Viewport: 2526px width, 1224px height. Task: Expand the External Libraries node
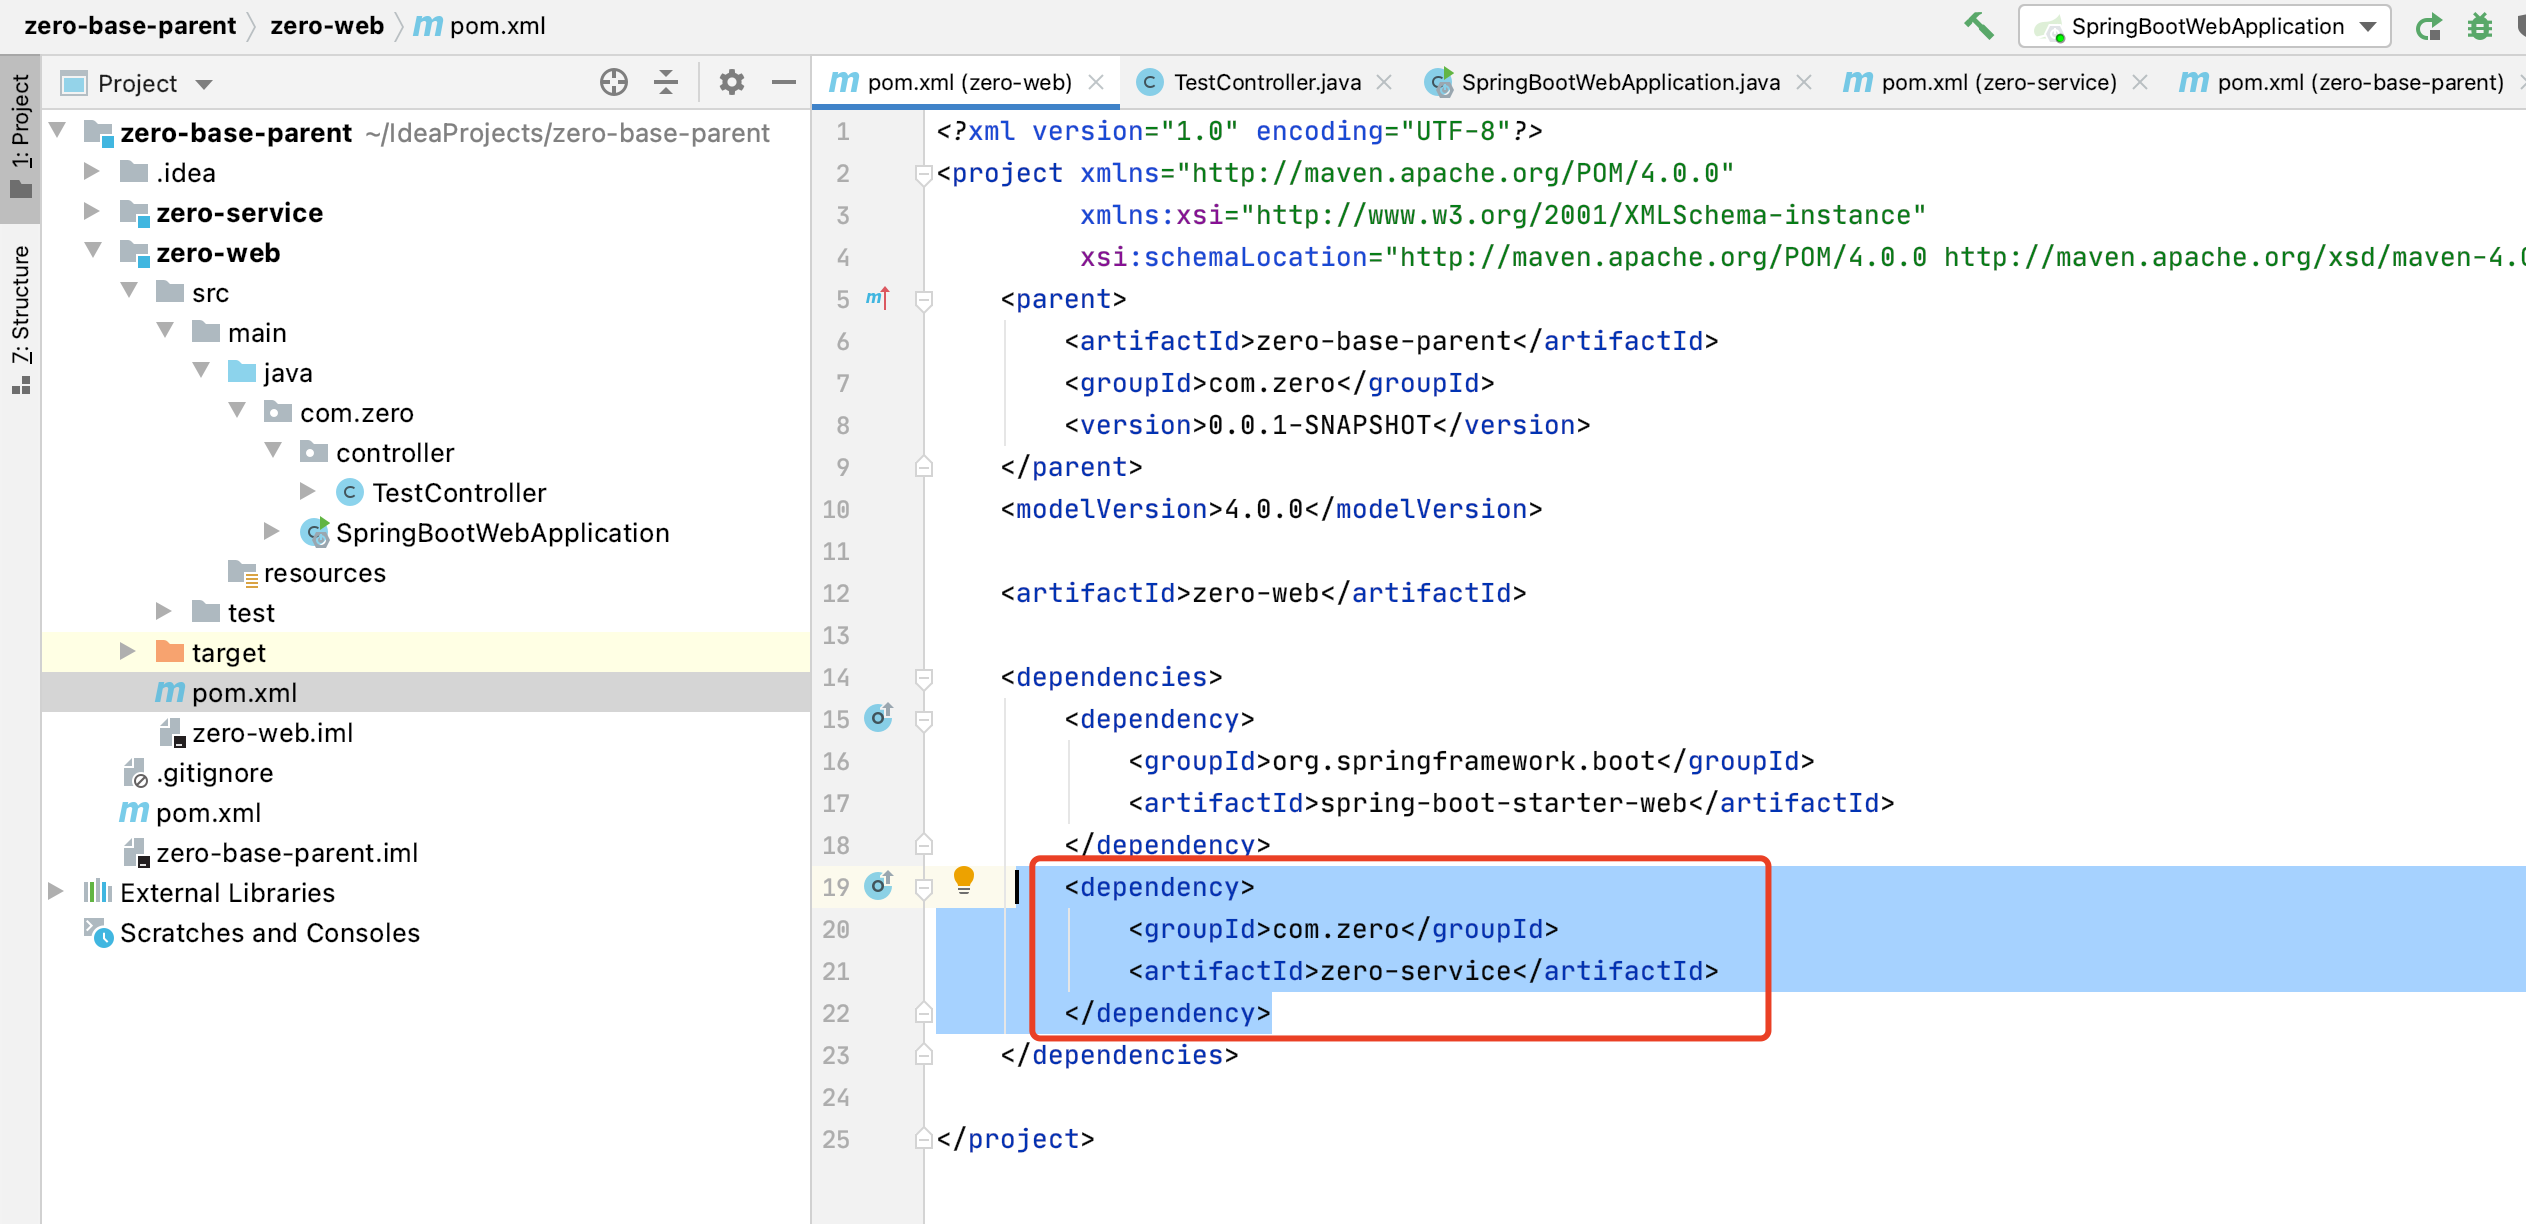pos(56,891)
